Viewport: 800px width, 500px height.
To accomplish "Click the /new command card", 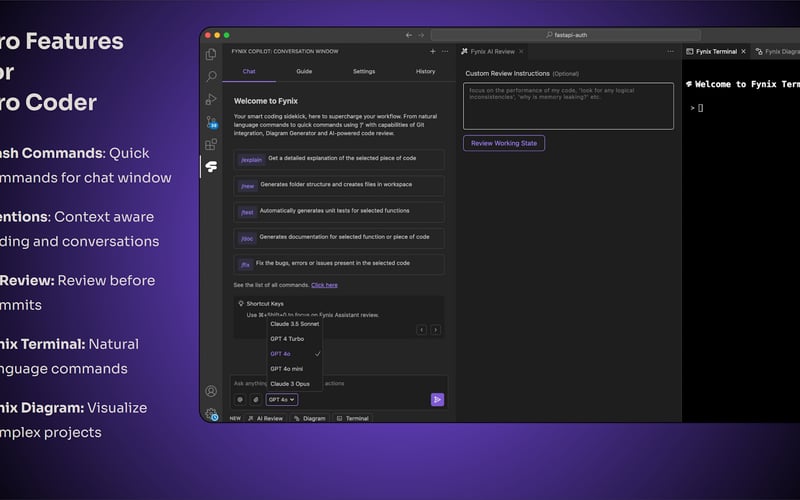I will point(339,186).
